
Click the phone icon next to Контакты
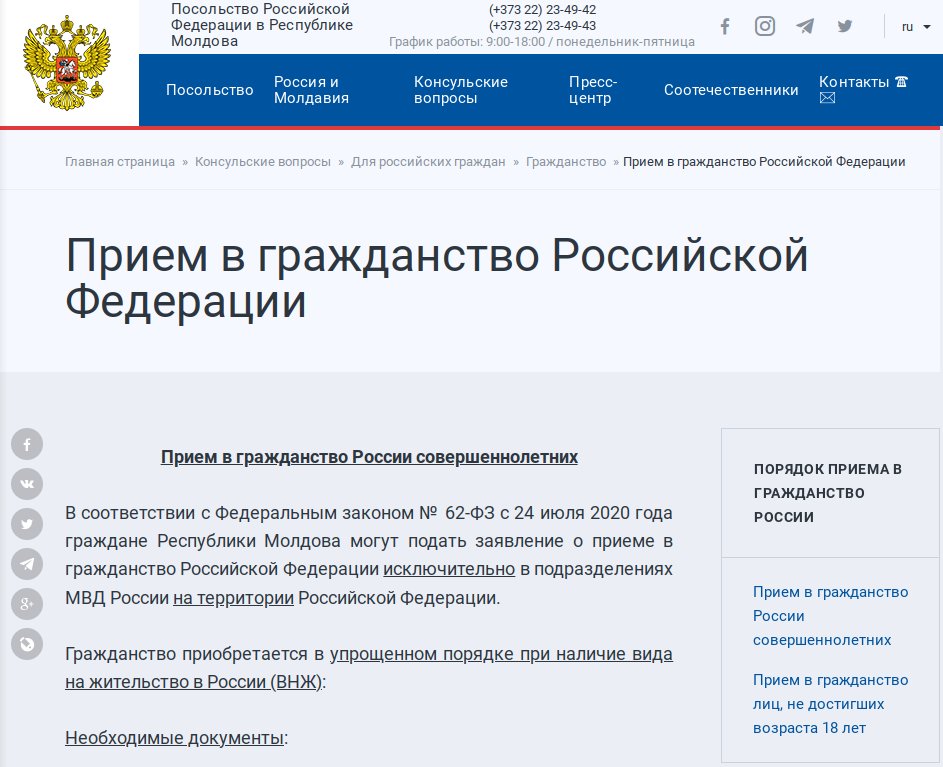coord(899,81)
